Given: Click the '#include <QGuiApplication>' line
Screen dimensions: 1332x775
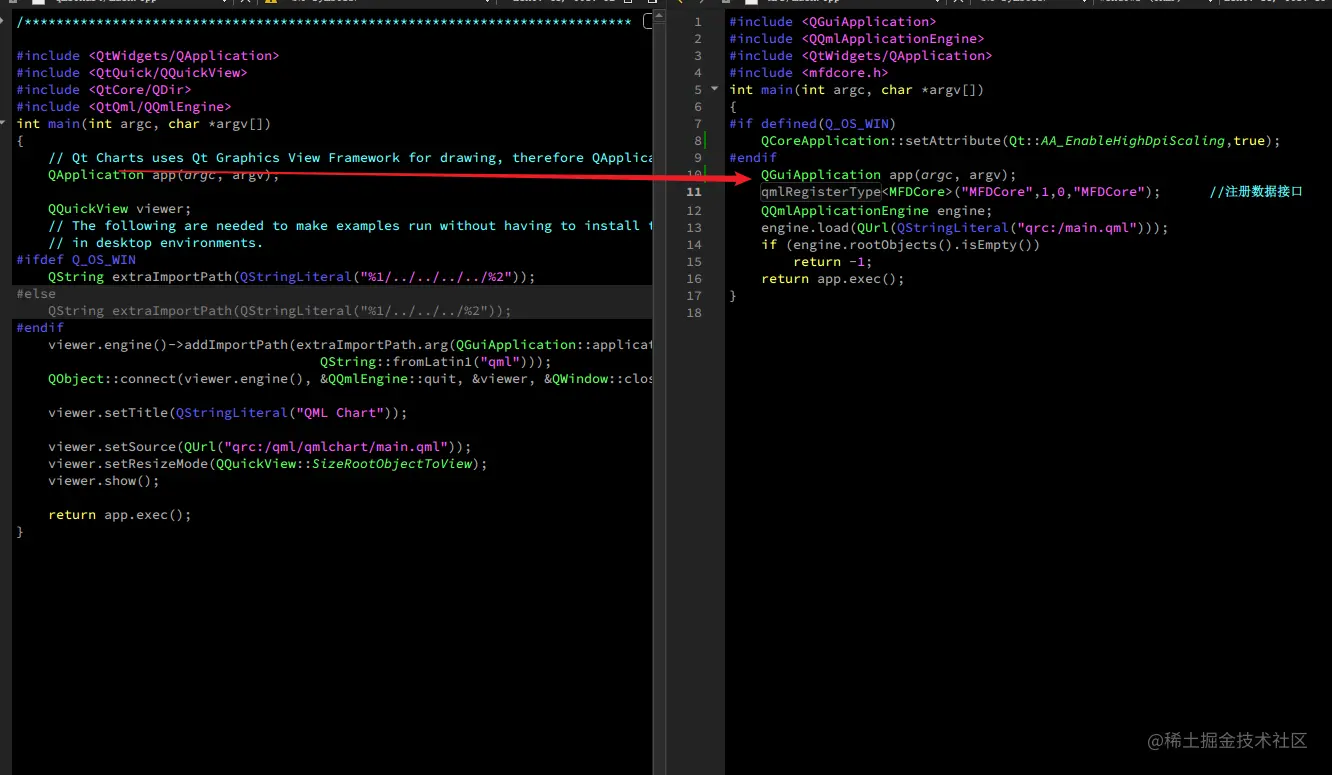Looking at the screenshot, I should [x=833, y=22].
